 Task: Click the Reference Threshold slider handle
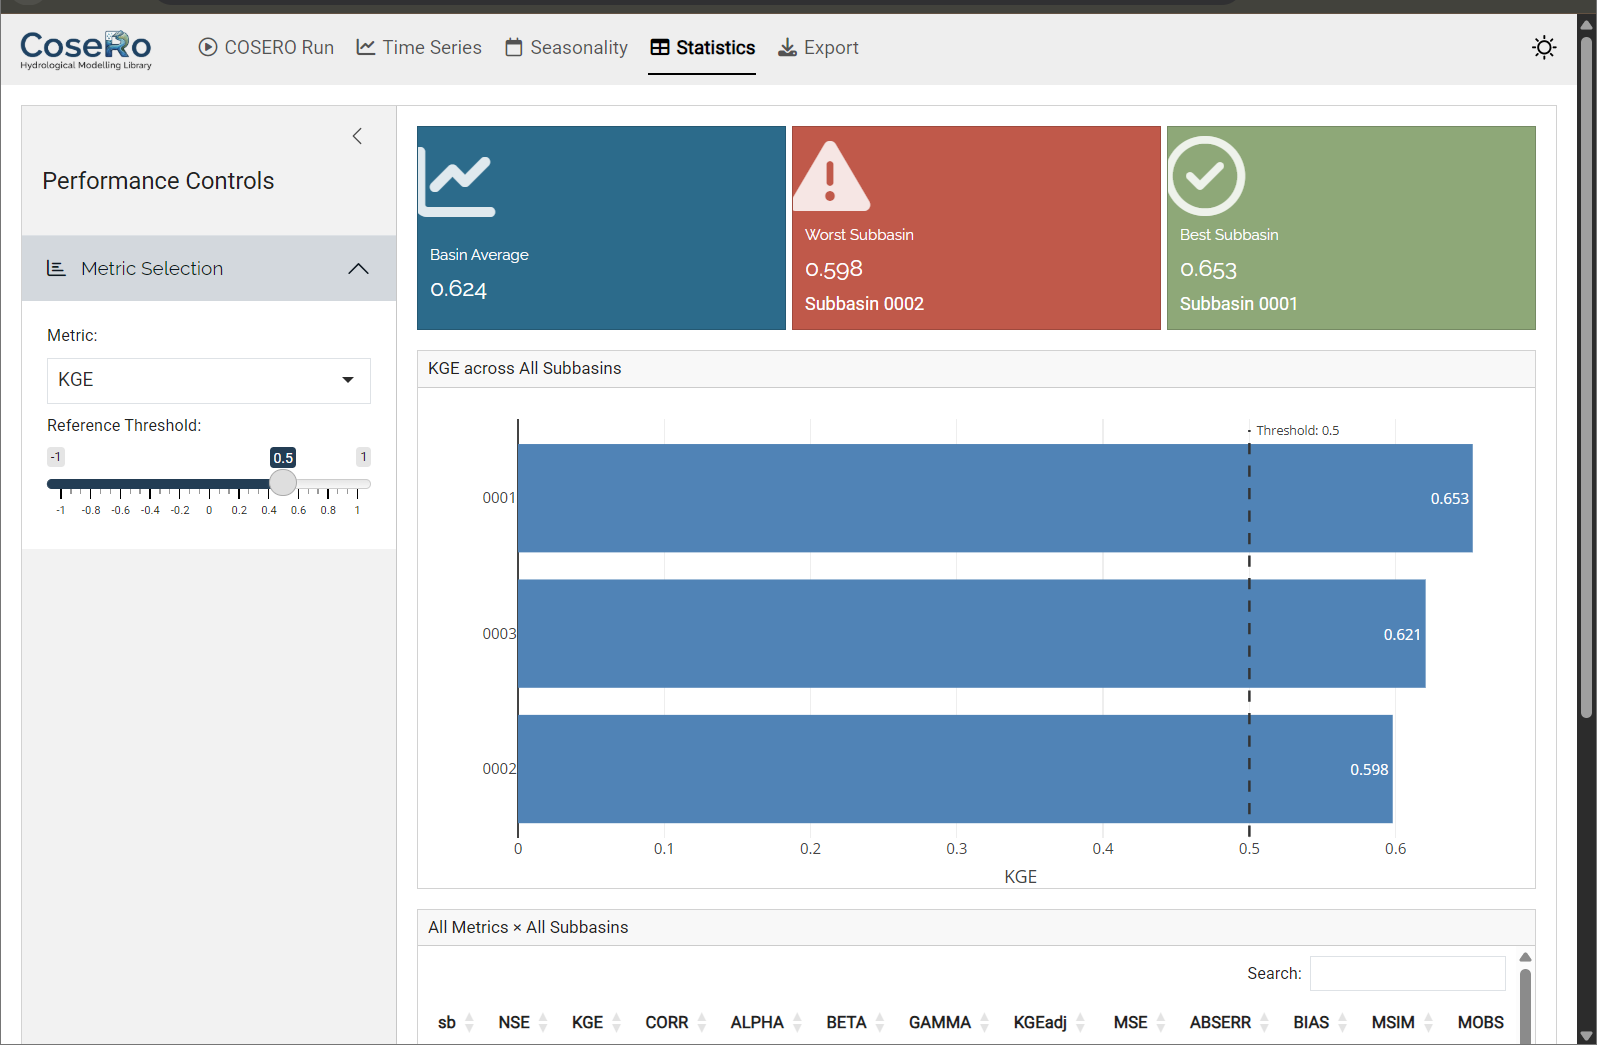pyautogui.click(x=283, y=484)
